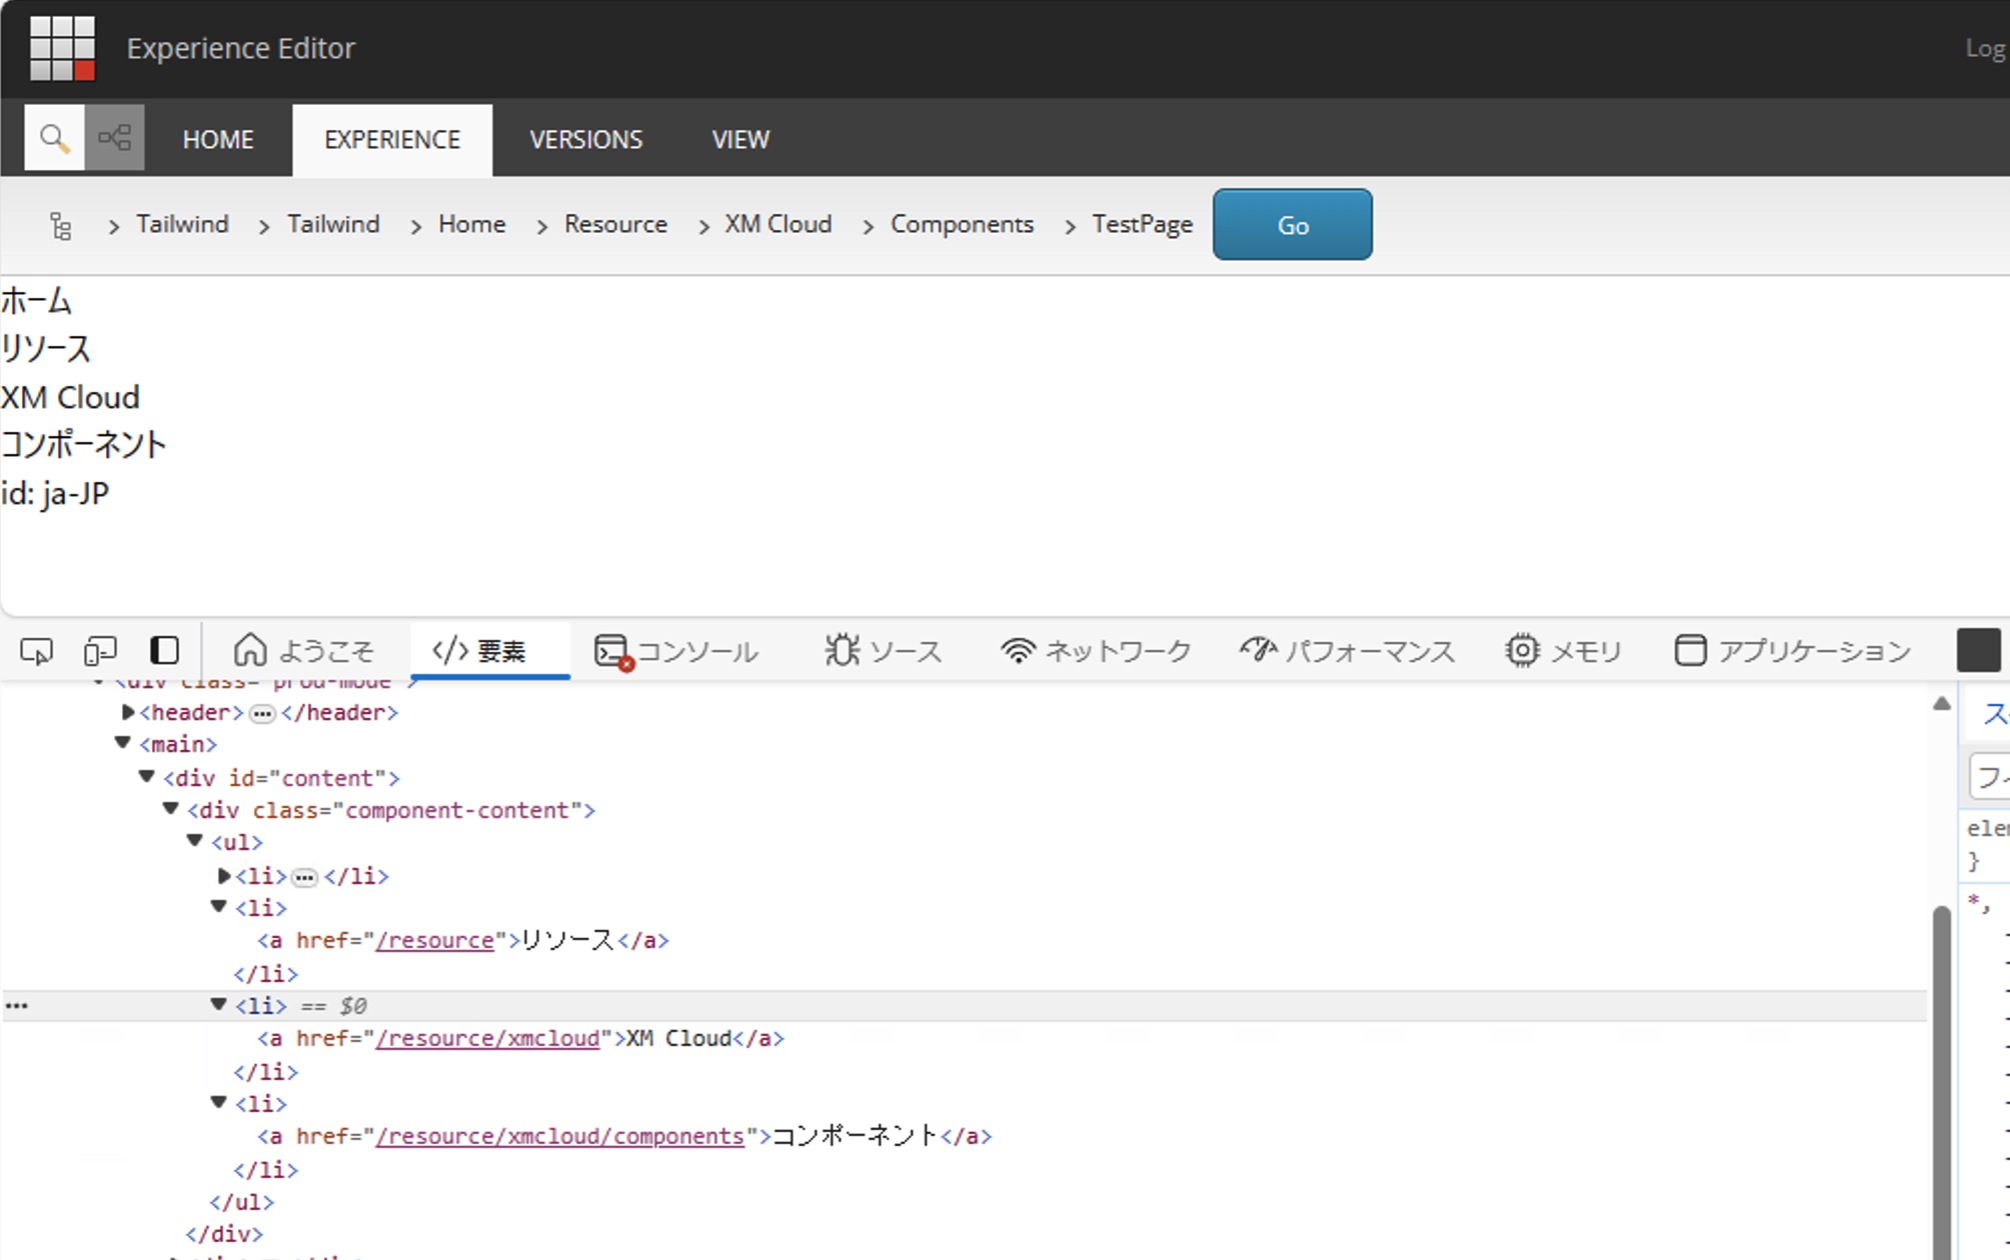2010x1260 pixels.
Task: Toggle the navigation tree icon in ribbon
Action: tap(115, 138)
